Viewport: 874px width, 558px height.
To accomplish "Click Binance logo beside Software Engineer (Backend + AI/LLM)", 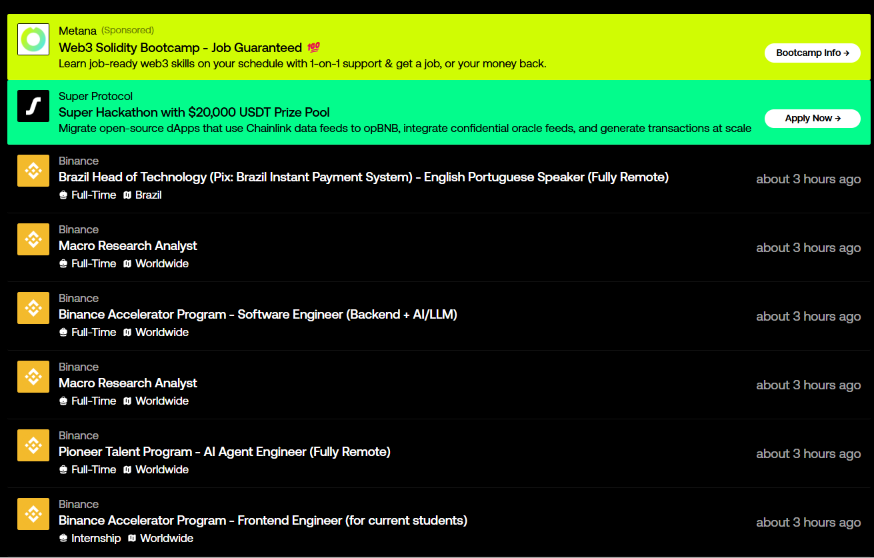I will point(33,308).
